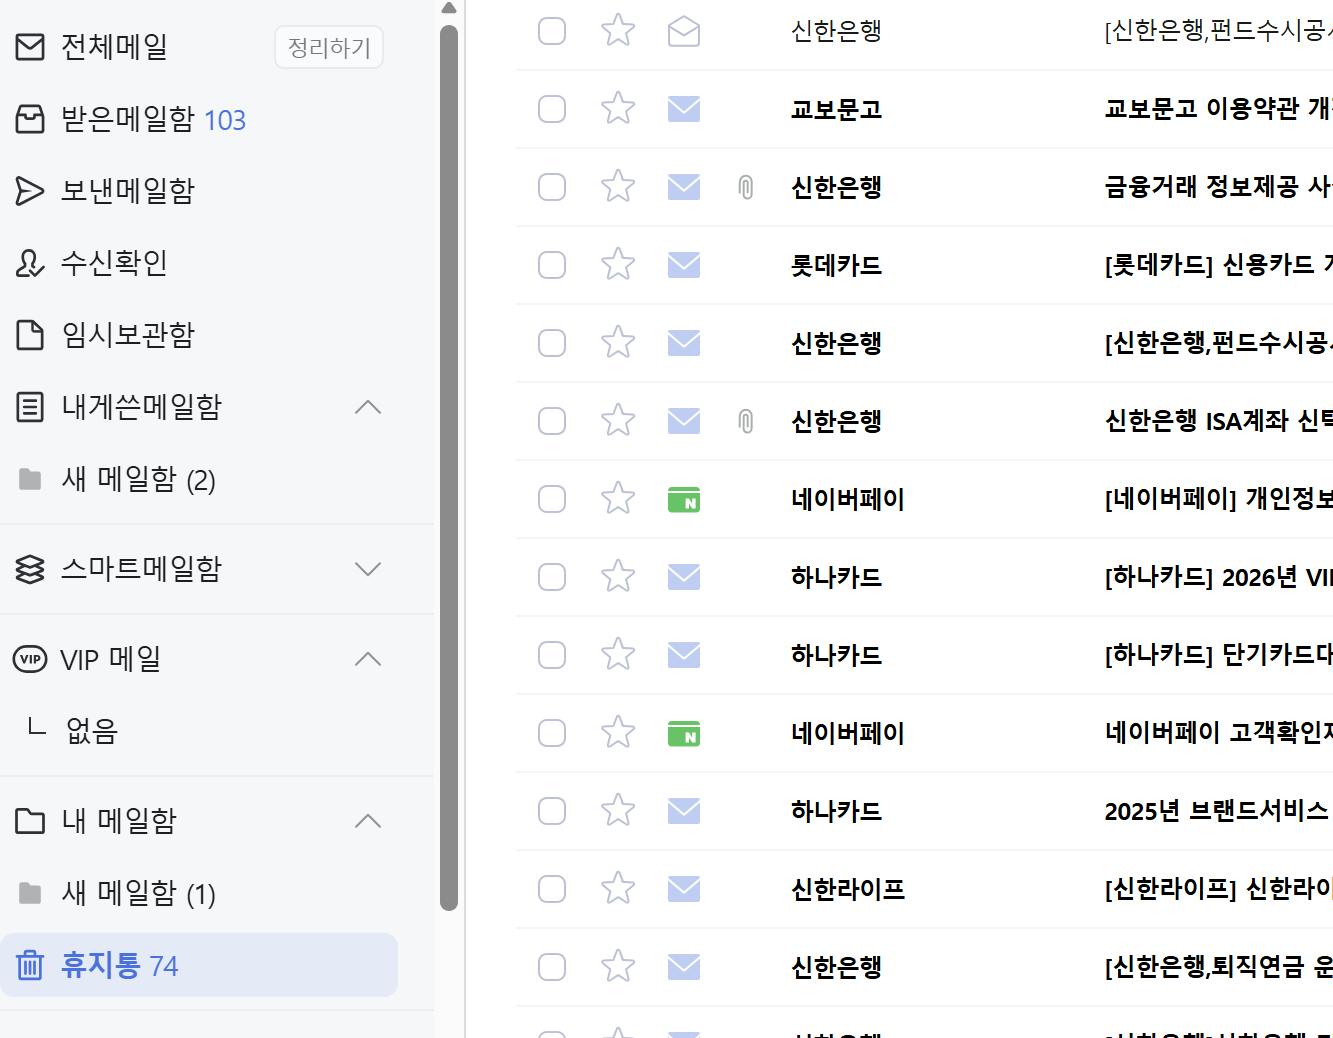Viewport: 1333px width, 1038px height.
Task: Open the [롯데카드] 신용카드 mail subject
Action: pyautogui.click(x=1218, y=265)
